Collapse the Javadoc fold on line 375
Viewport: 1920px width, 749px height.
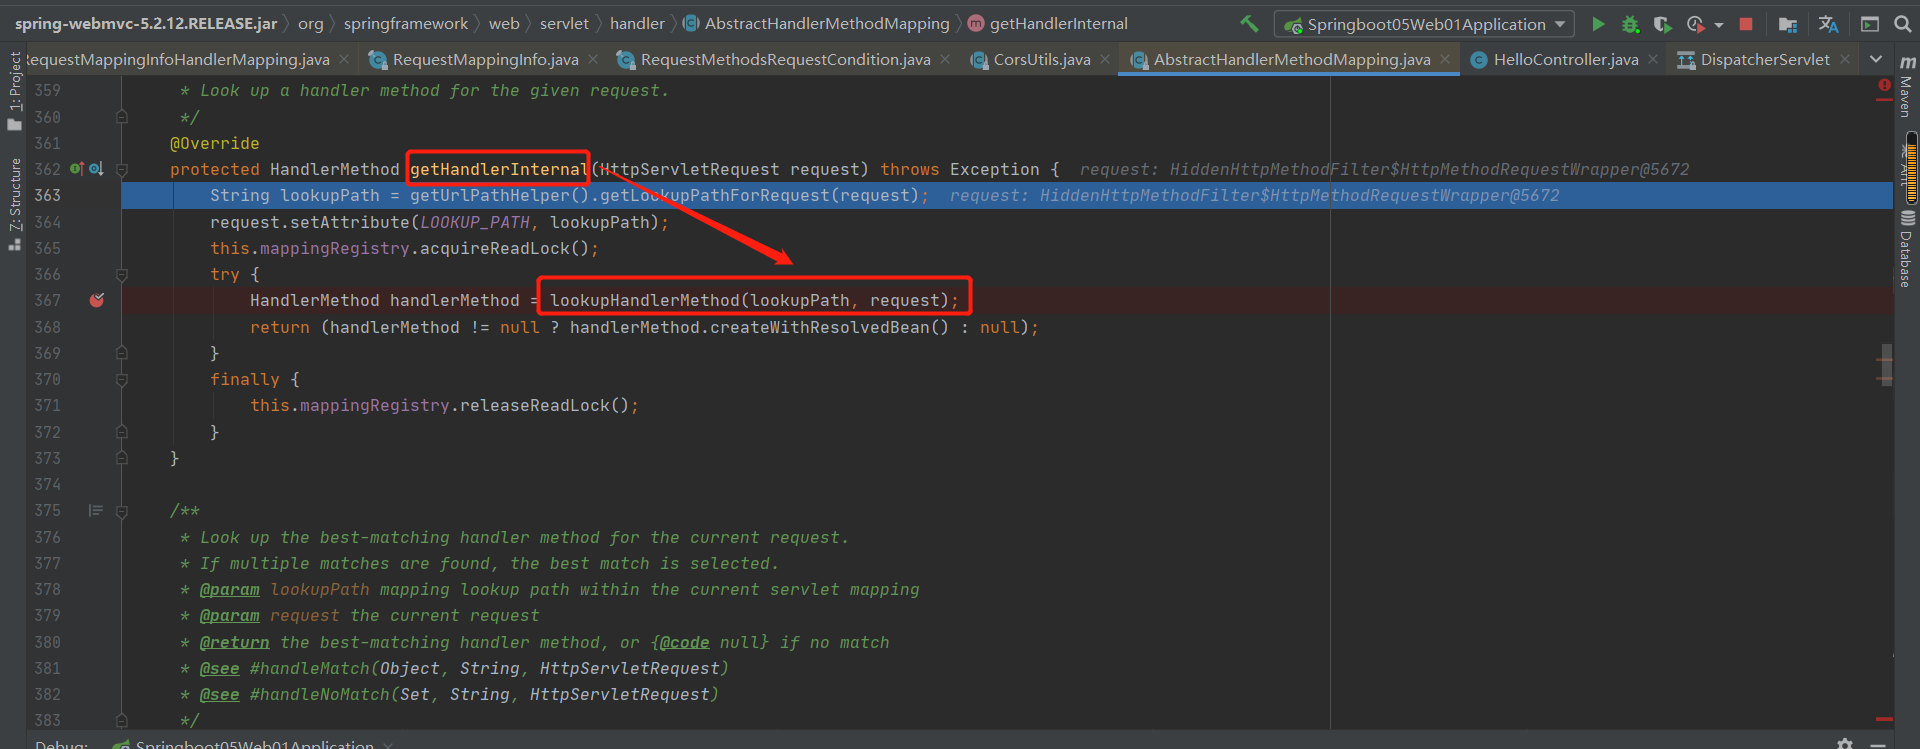coord(122,511)
